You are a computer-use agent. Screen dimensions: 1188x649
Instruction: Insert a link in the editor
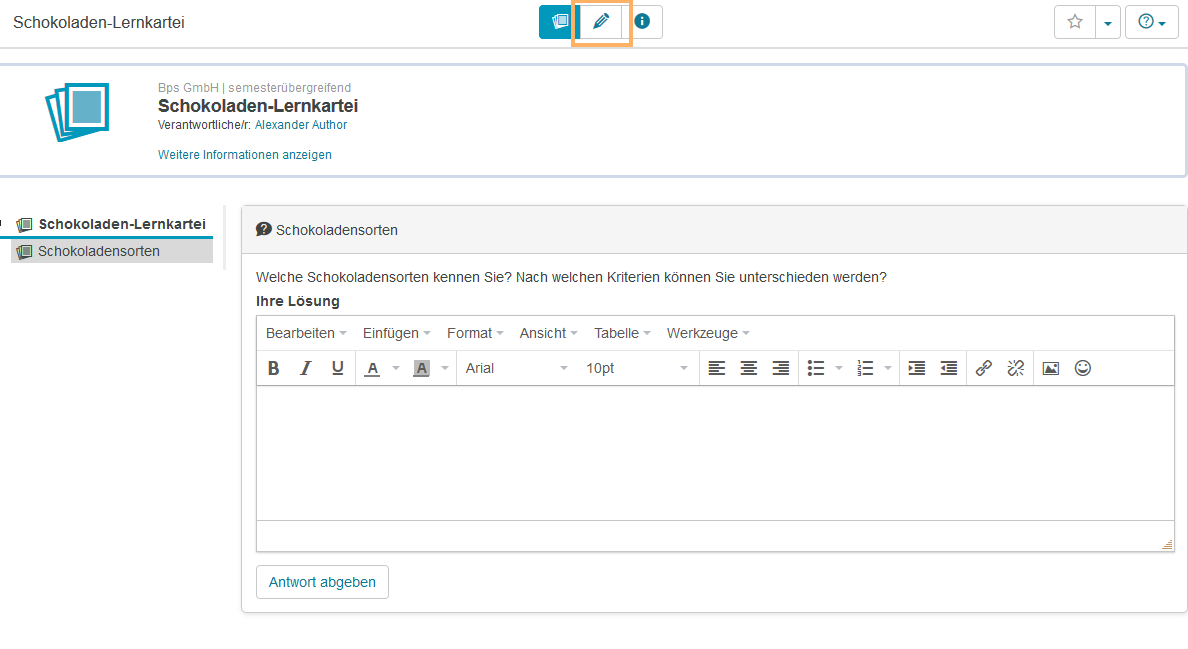click(x=983, y=368)
